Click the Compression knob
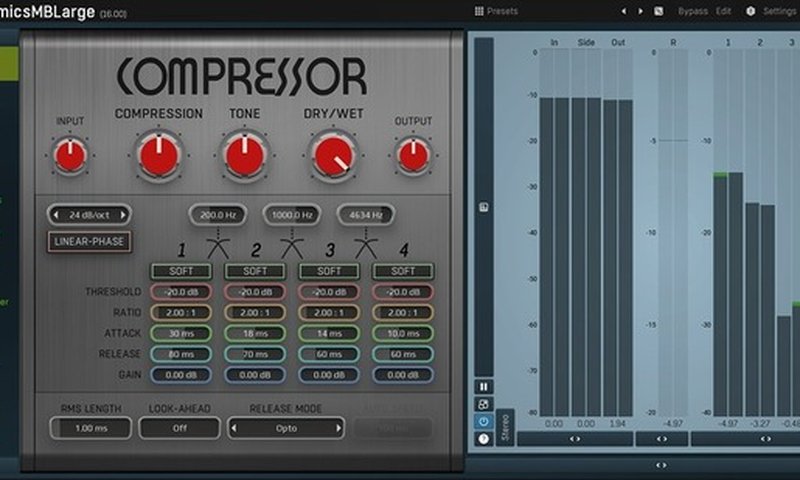This screenshot has width=800, height=480. (158, 155)
